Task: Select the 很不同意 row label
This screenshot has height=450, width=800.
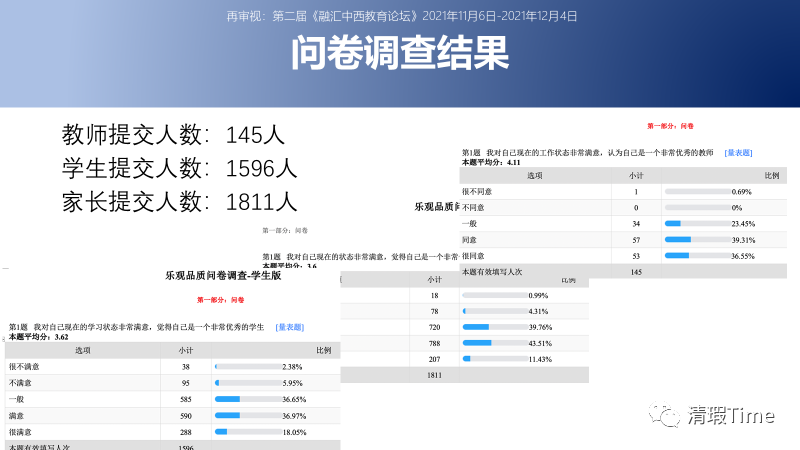Action: [x=477, y=192]
